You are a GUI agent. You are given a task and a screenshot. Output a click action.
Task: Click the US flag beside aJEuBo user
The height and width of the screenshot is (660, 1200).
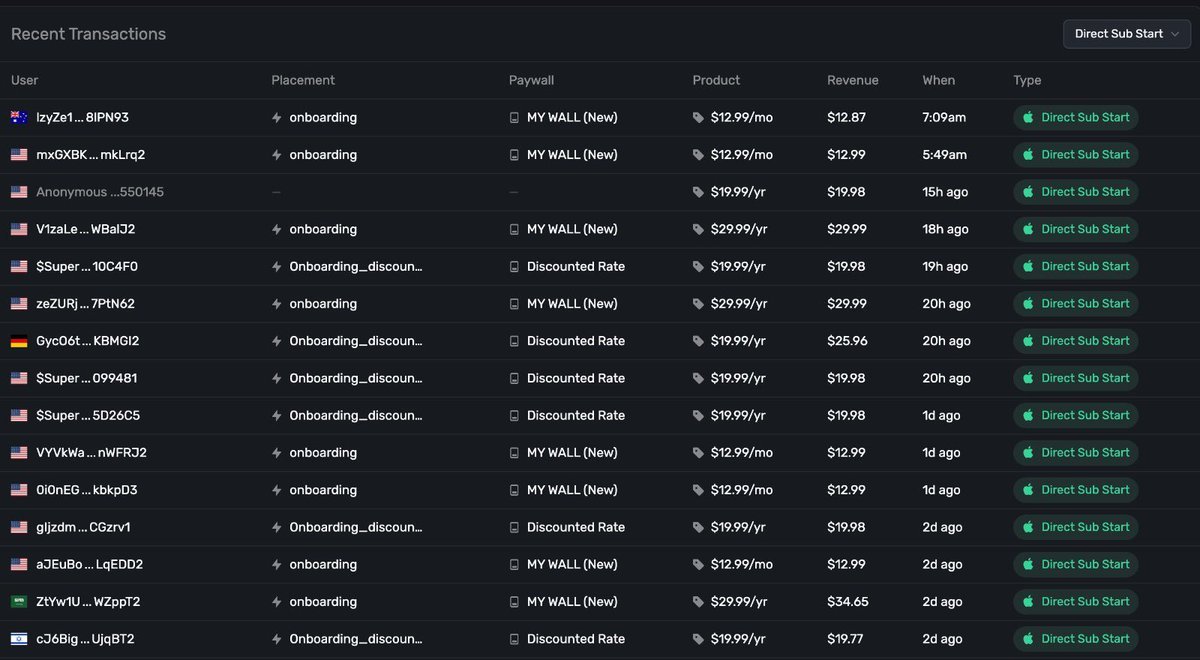19,565
